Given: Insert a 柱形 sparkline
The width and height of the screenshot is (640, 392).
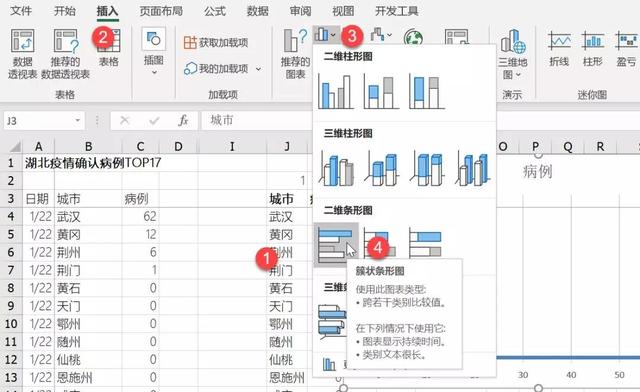Looking at the screenshot, I should [593, 49].
